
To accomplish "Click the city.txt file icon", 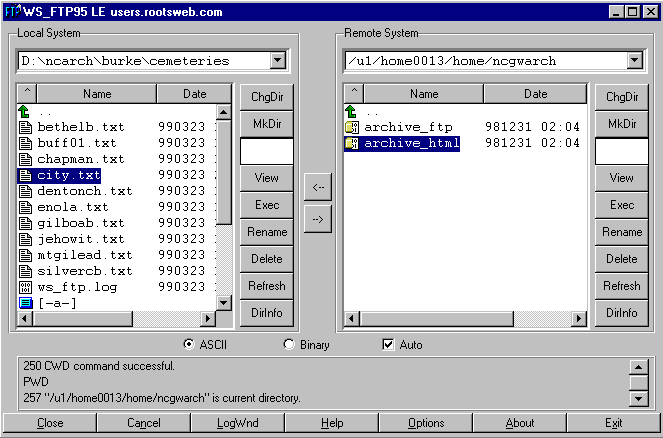I will [x=25, y=175].
